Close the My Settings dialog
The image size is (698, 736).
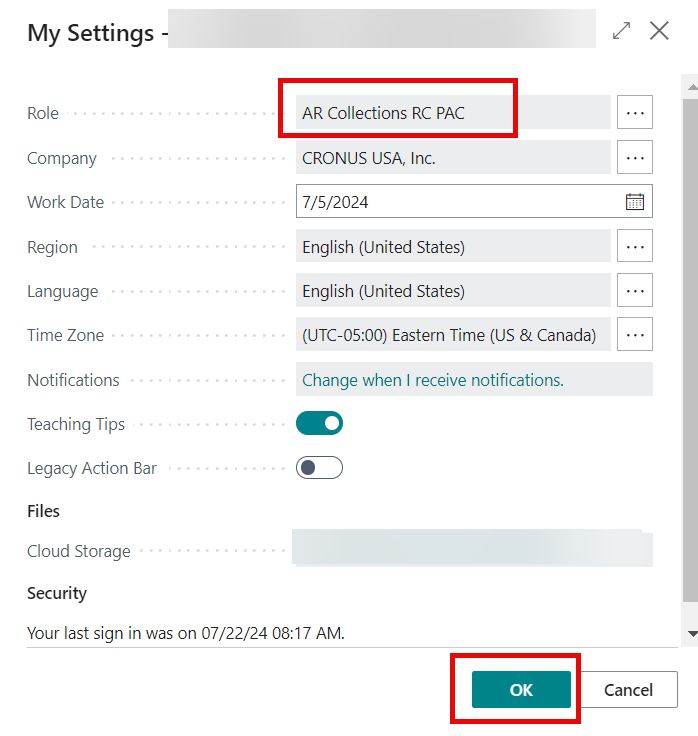pos(659,31)
